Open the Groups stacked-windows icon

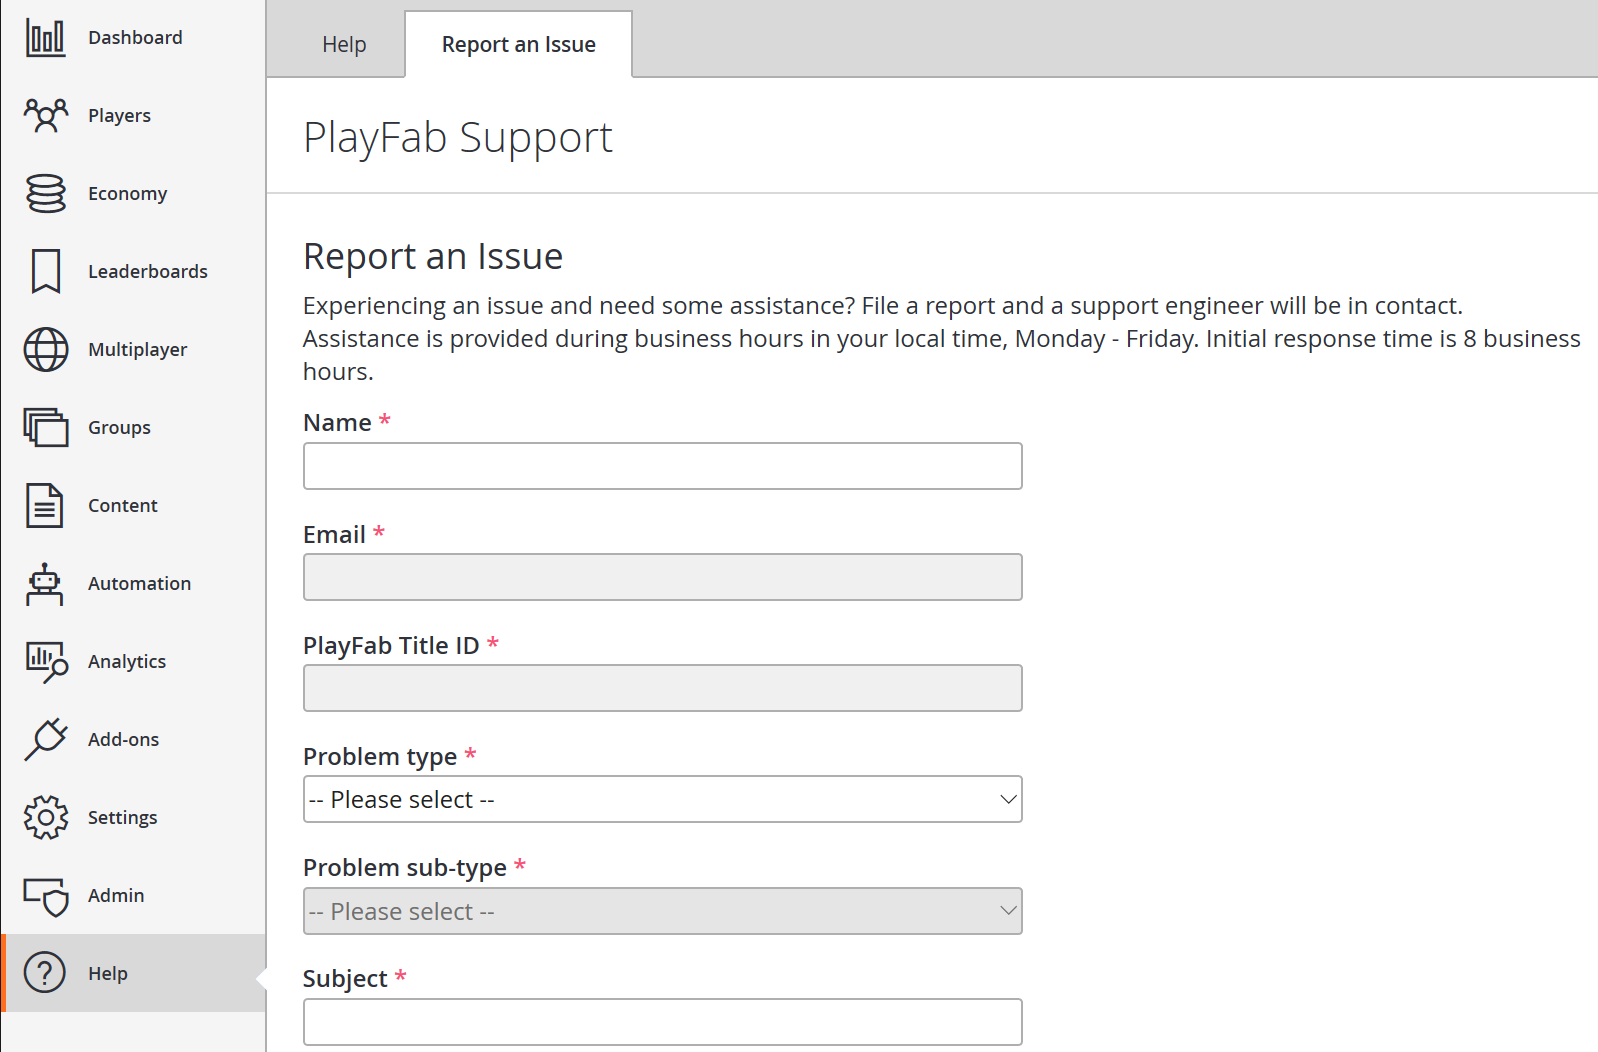click(x=45, y=428)
